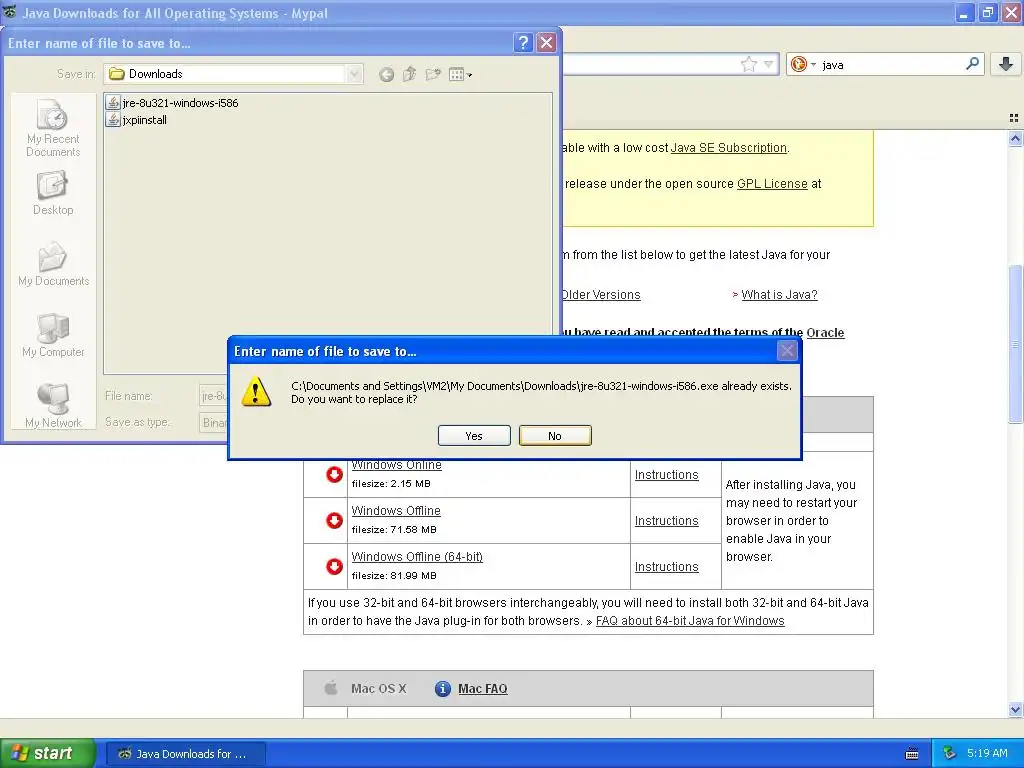The height and width of the screenshot is (768, 1024).
Task: Click the 5:19 AM clock
Action: tap(987, 753)
